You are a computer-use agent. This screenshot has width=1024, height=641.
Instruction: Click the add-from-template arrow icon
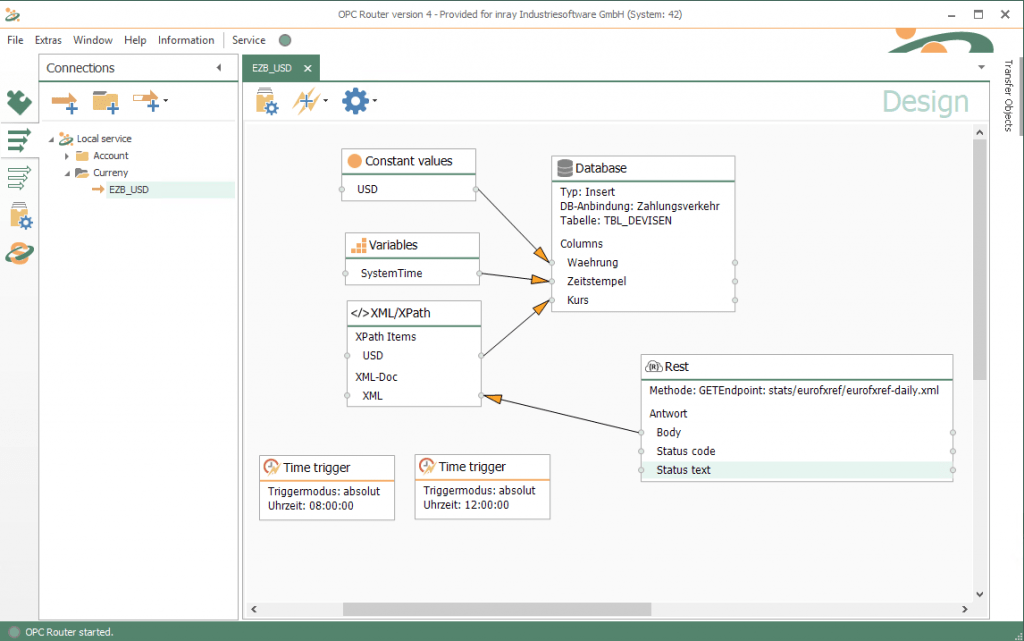click(146, 101)
